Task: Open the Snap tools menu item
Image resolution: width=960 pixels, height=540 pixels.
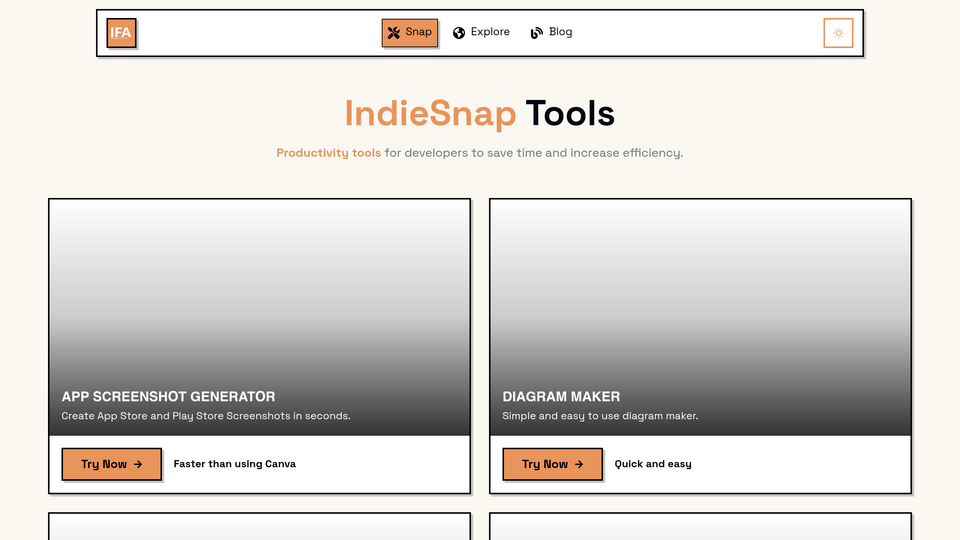Action: tap(410, 32)
